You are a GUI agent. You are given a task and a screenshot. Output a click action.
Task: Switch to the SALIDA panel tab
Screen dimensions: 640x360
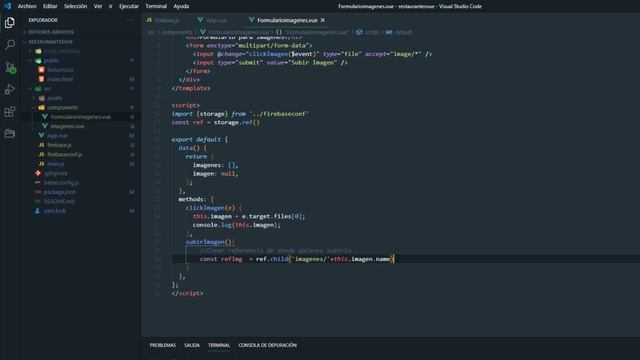[192, 345]
